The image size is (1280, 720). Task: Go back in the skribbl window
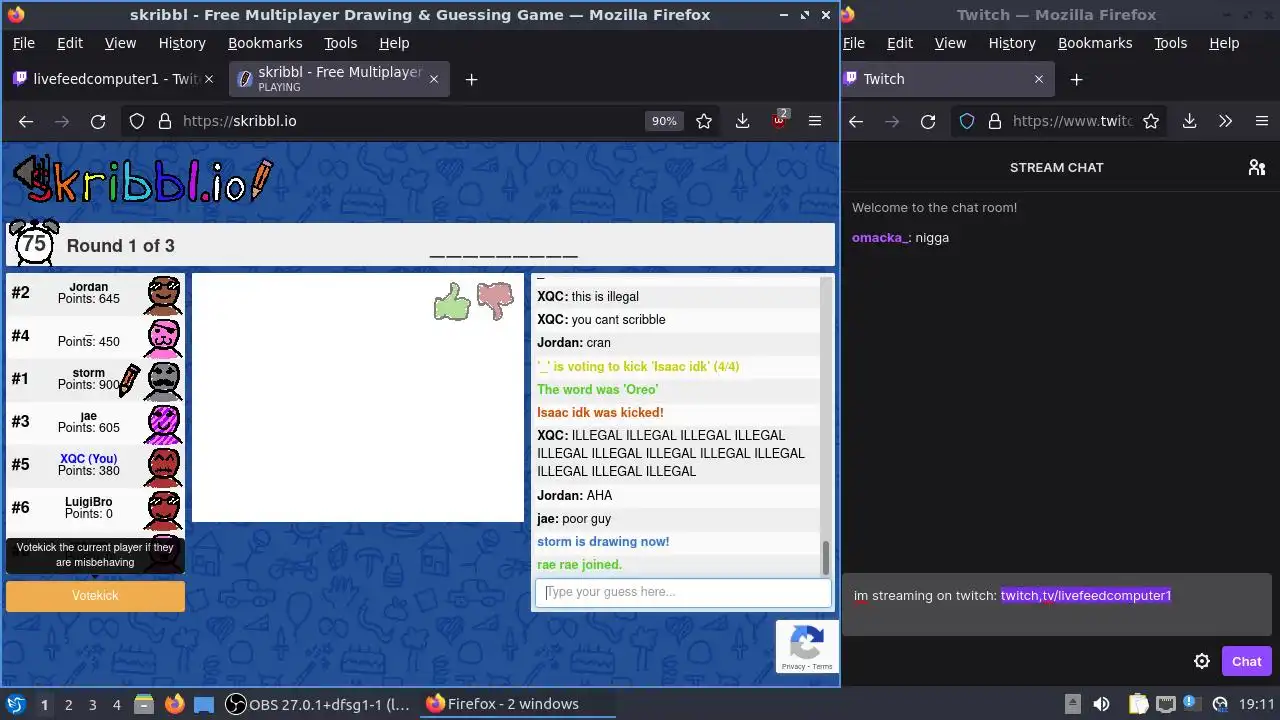[x=26, y=121]
